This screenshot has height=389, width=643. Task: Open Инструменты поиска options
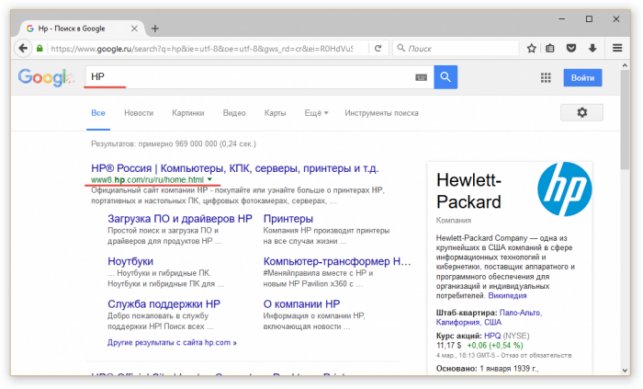381,113
